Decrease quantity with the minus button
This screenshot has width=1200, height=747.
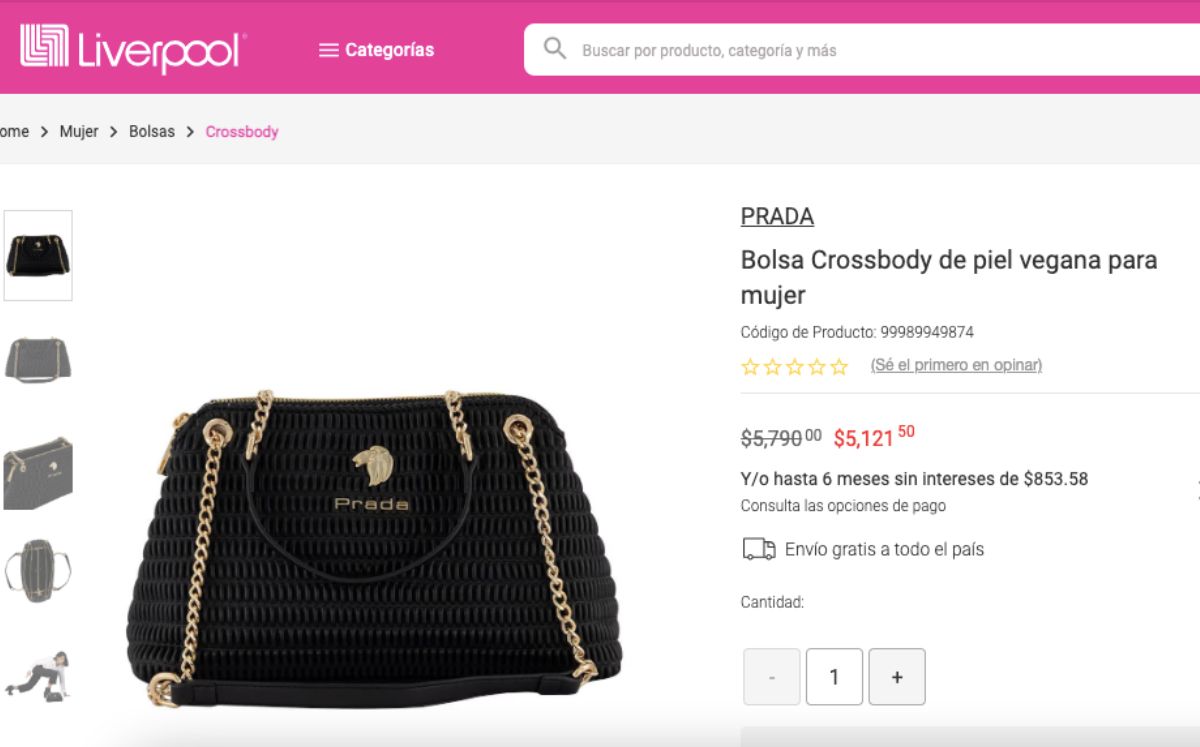771,676
